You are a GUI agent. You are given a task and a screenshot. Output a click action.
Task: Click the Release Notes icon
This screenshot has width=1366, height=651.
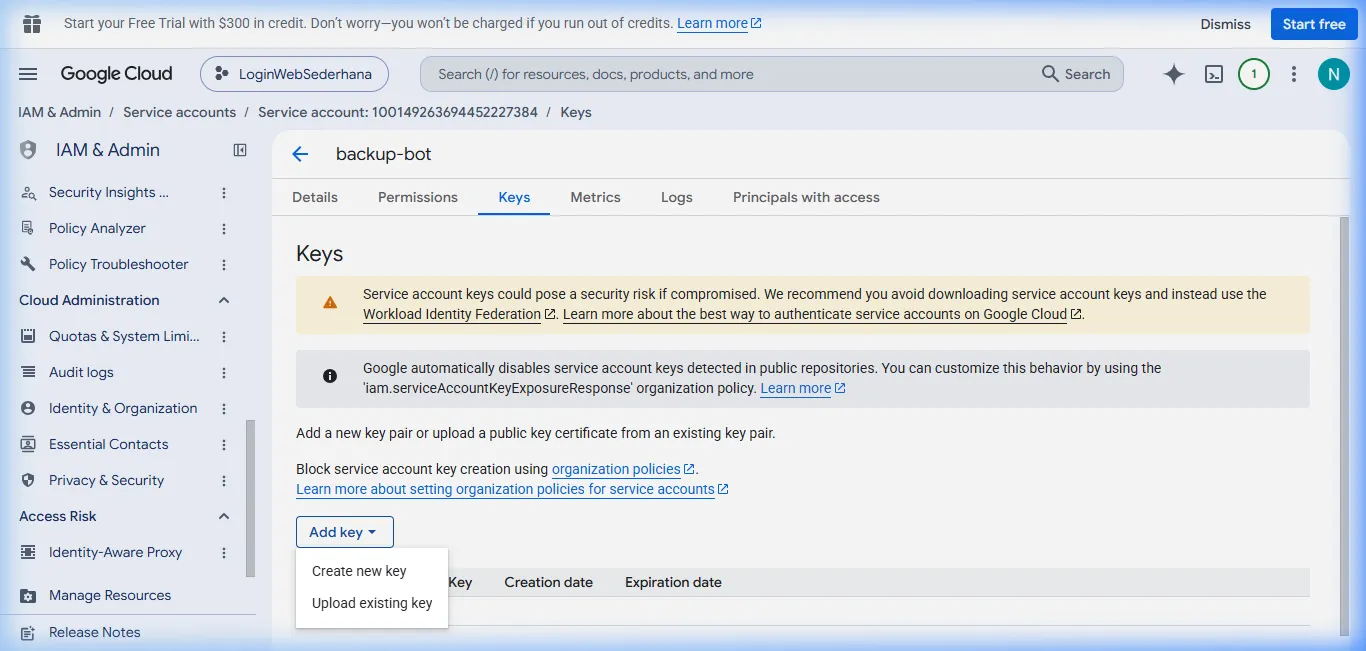coord(29,632)
